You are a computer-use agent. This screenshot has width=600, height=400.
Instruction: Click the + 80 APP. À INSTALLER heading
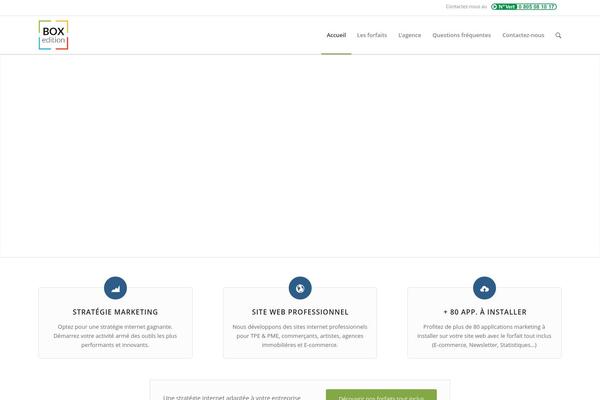tap(485, 312)
